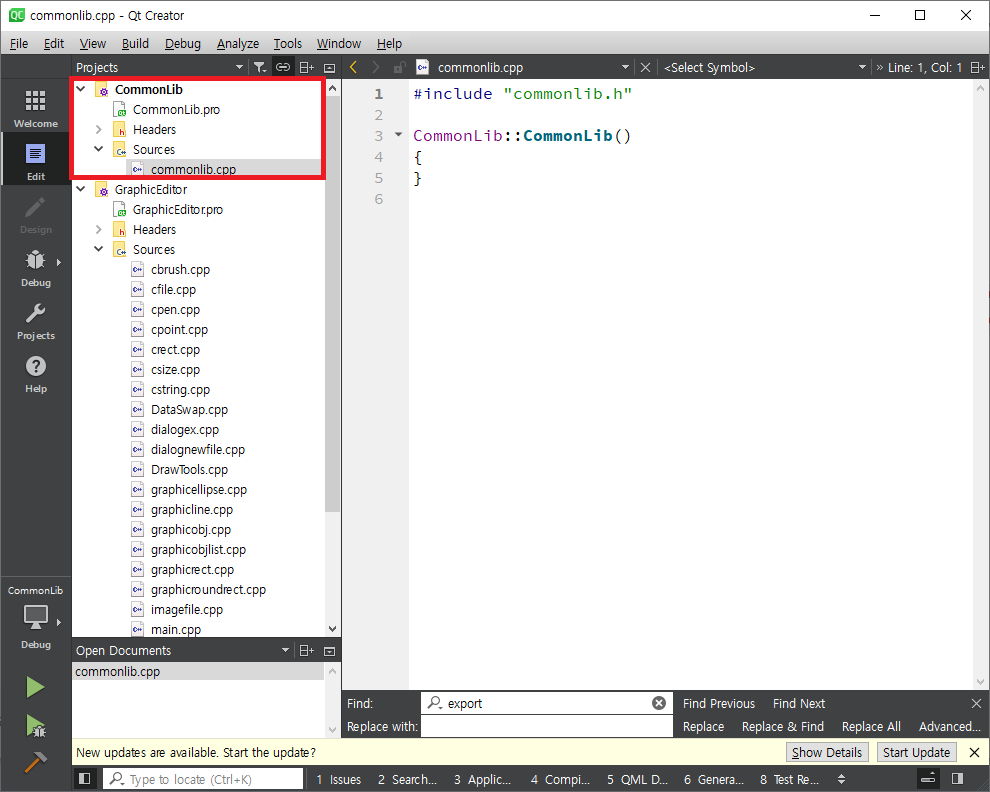Screen dimensions: 990x792
Task: Open the commonlib.cpp file selector dropdown
Action: coord(625,67)
